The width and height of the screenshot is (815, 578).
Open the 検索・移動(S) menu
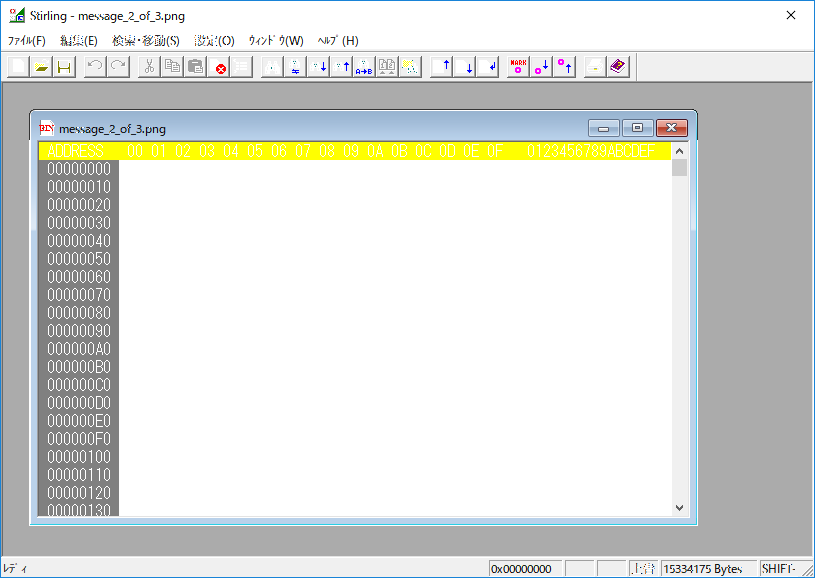point(146,41)
